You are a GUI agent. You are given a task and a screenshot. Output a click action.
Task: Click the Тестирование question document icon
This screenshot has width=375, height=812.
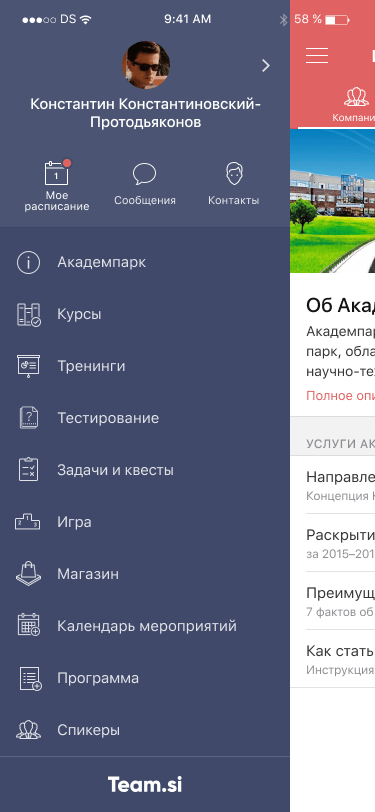pyautogui.click(x=28, y=418)
